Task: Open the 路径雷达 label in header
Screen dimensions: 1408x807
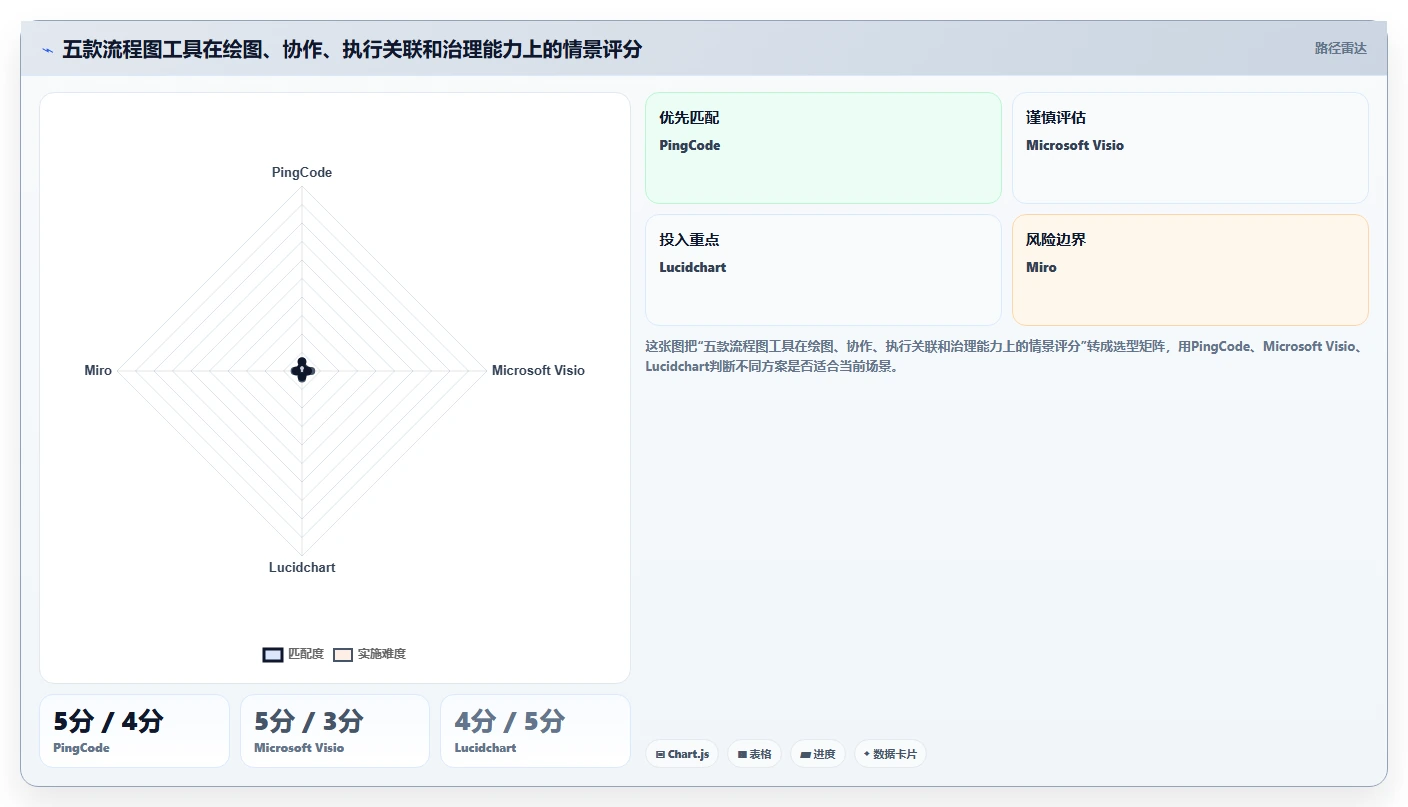Action: coord(1340,48)
